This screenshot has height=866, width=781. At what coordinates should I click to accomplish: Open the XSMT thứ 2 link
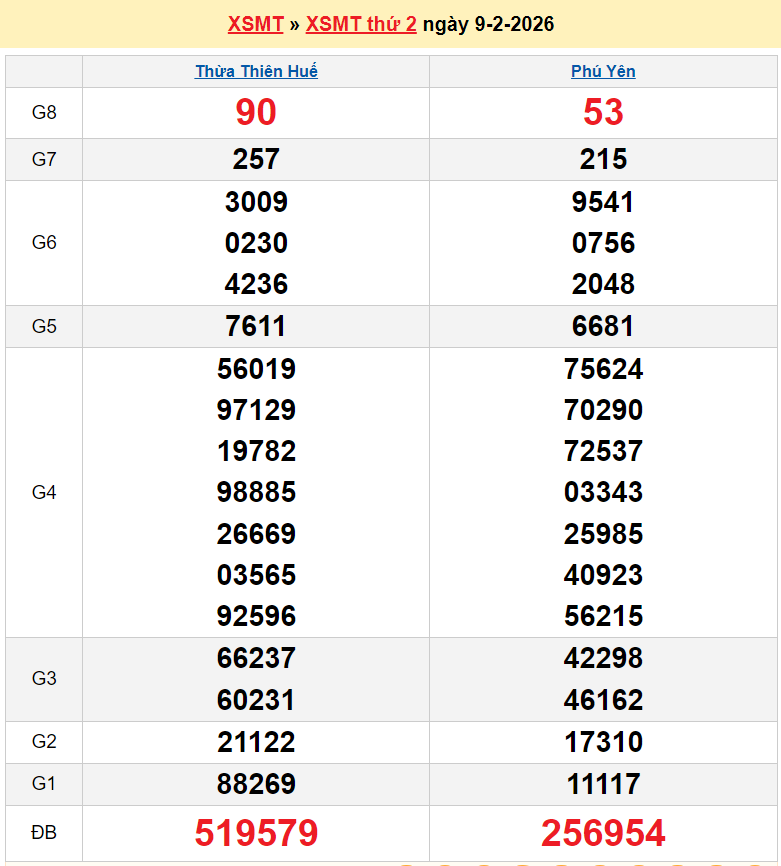(361, 24)
